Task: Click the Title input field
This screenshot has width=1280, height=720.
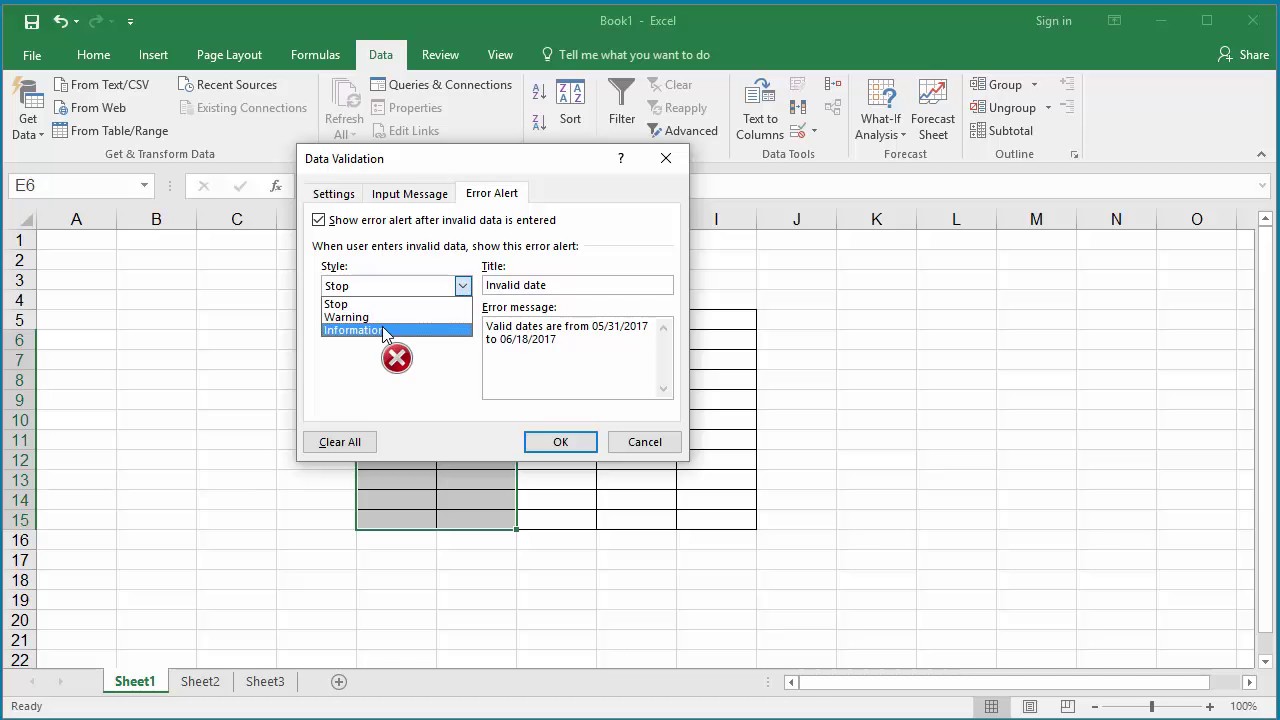Action: (577, 285)
